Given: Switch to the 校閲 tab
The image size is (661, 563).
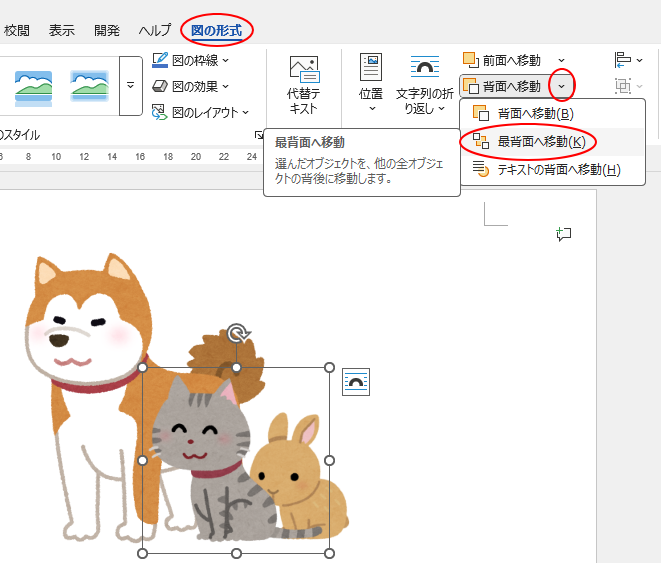Looking at the screenshot, I should click(x=17, y=30).
